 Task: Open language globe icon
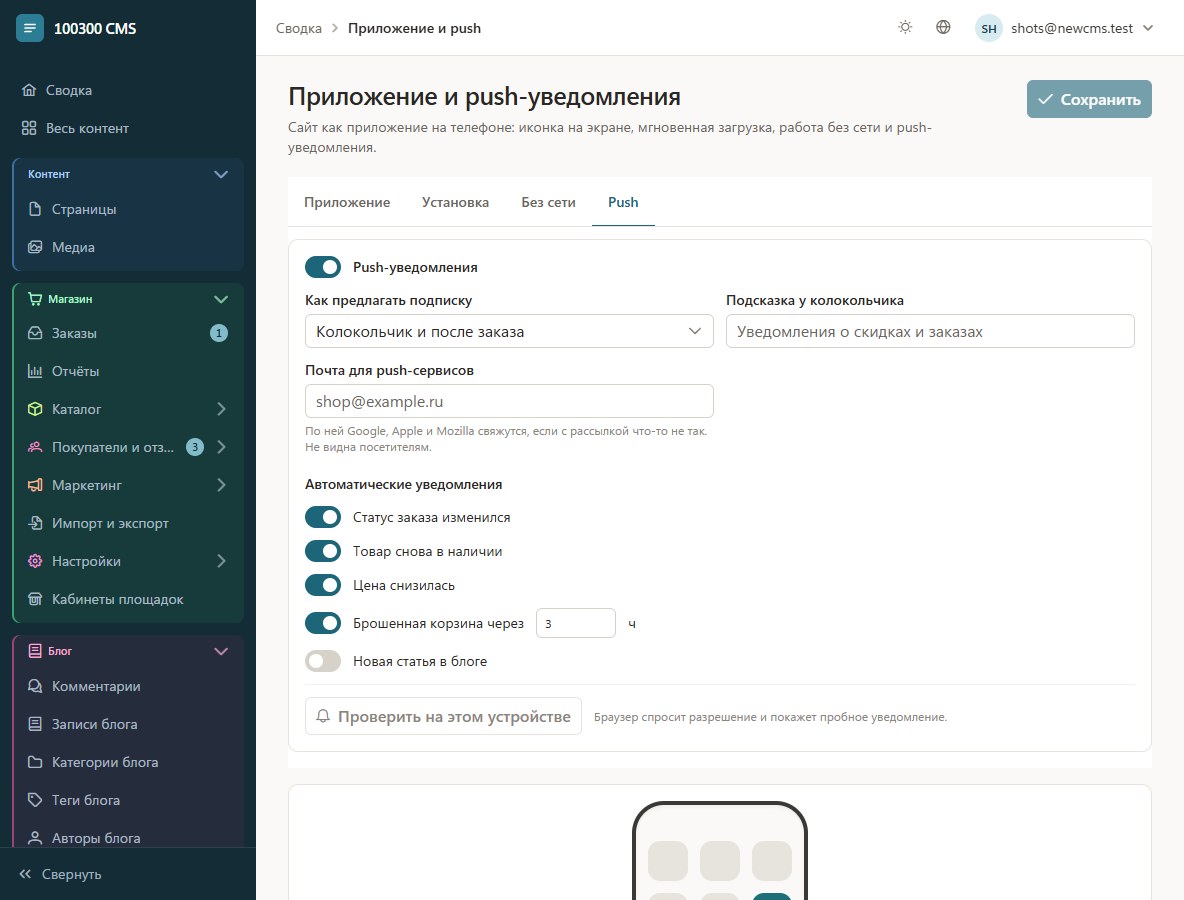tap(942, 27)
